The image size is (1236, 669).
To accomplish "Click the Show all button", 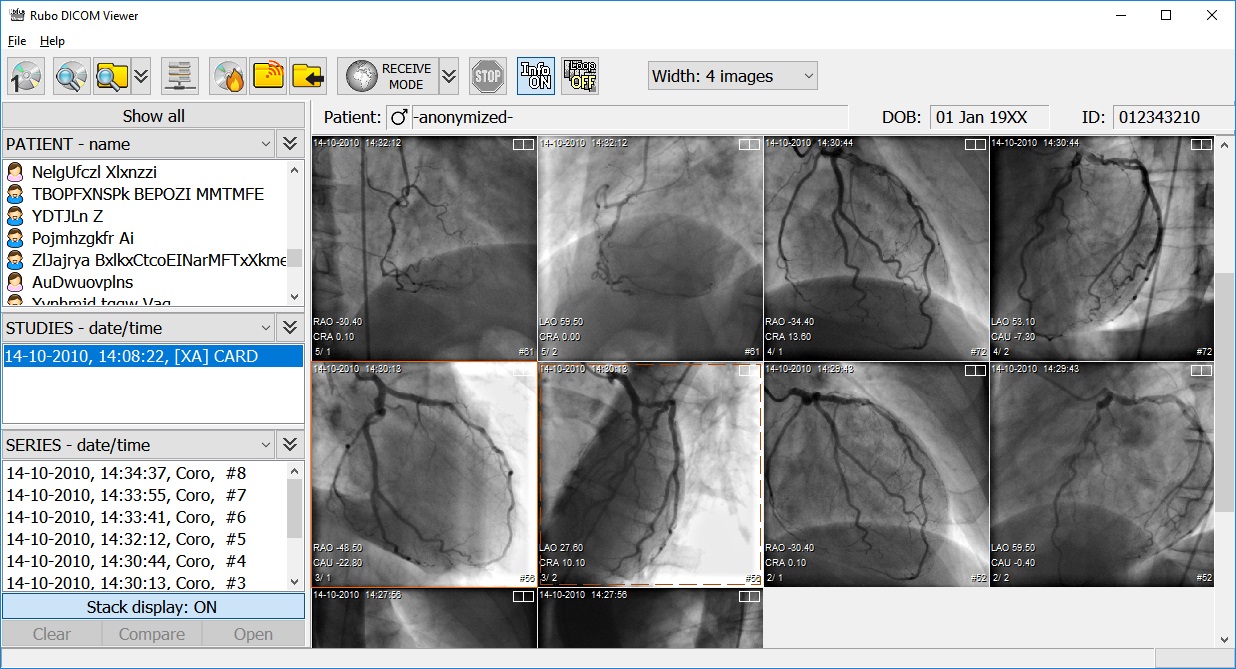I will click(x=153, y=116).
